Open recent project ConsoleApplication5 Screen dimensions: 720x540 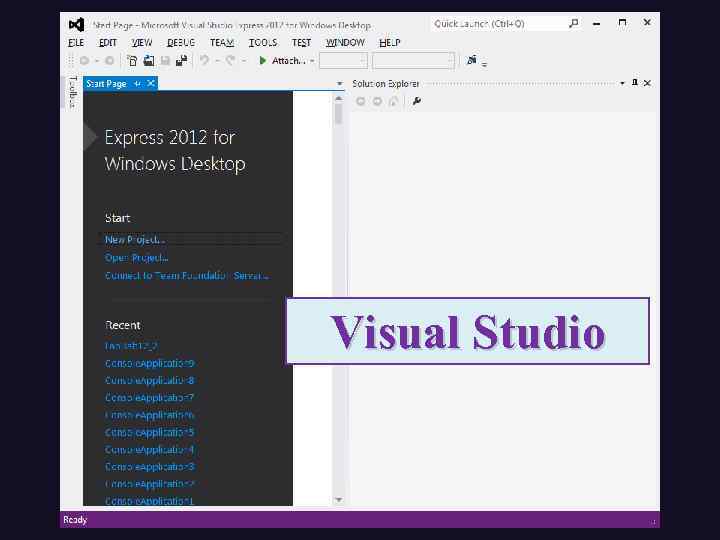150,432
